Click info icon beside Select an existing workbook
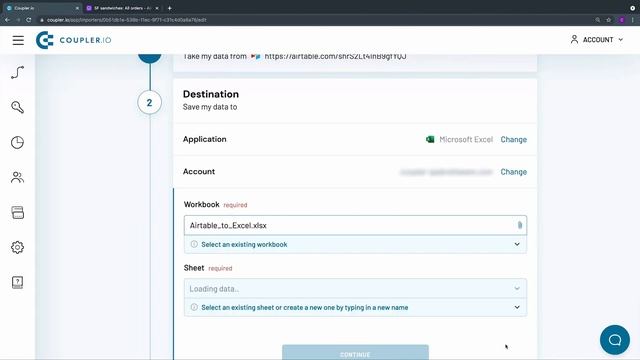 coord(194,244)
